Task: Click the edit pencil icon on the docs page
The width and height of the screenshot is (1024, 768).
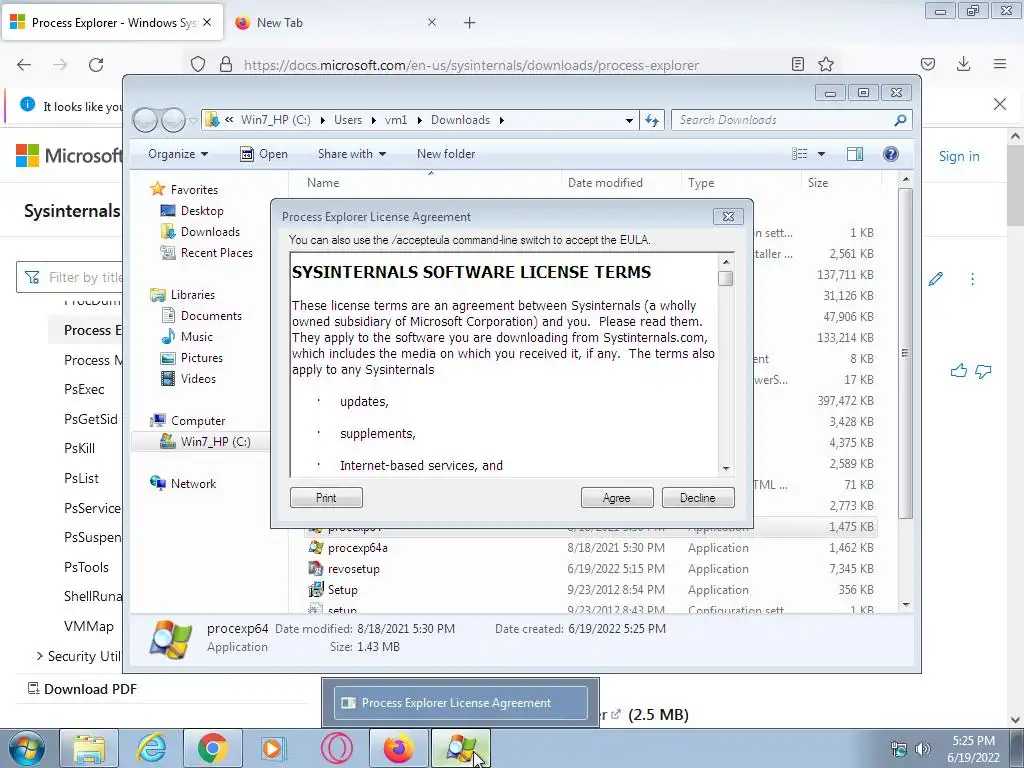Action: pos(936,279)
